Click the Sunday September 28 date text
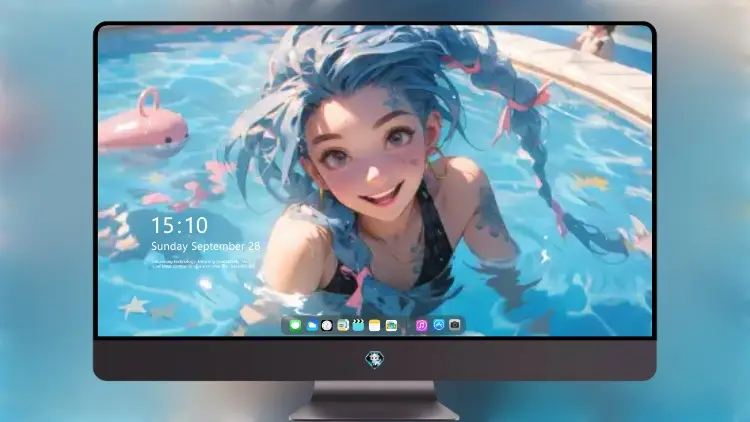Viewport: 750px width, 422px height. coord(206,246)
